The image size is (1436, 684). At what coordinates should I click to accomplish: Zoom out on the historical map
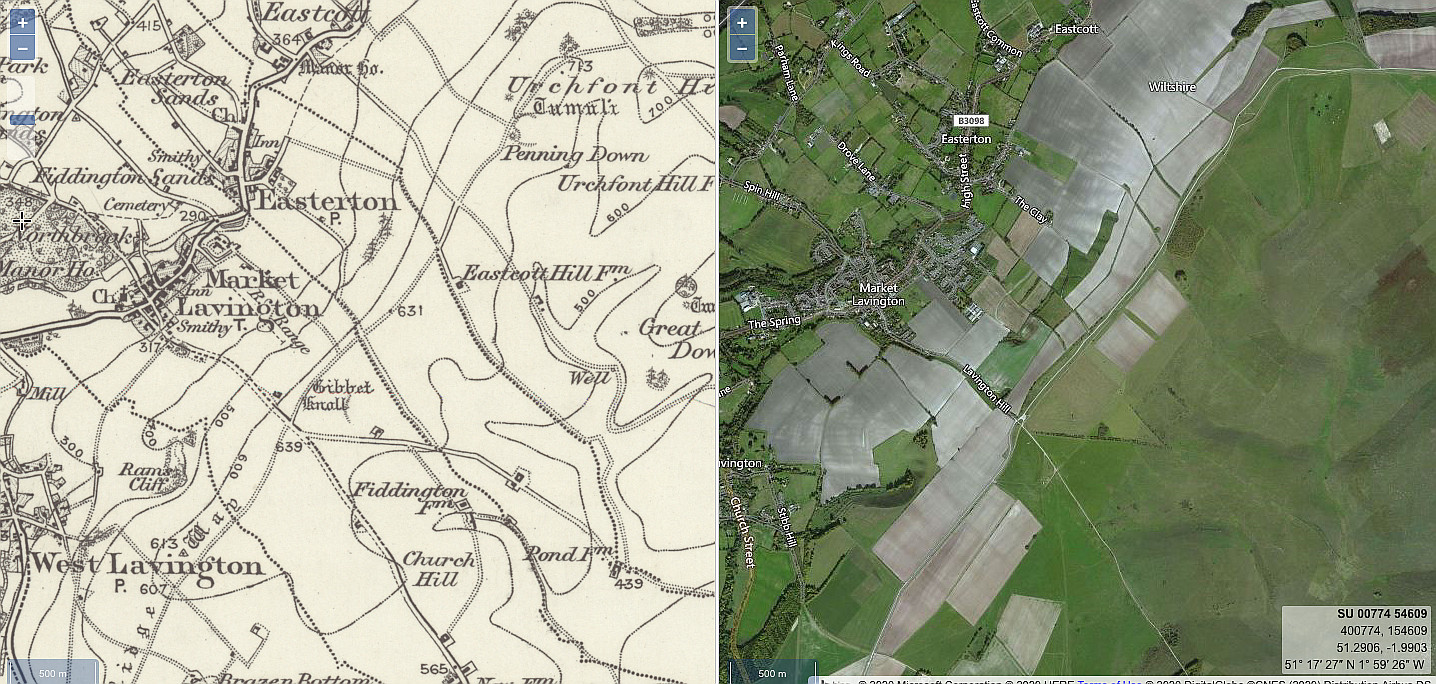coord(22,47)
